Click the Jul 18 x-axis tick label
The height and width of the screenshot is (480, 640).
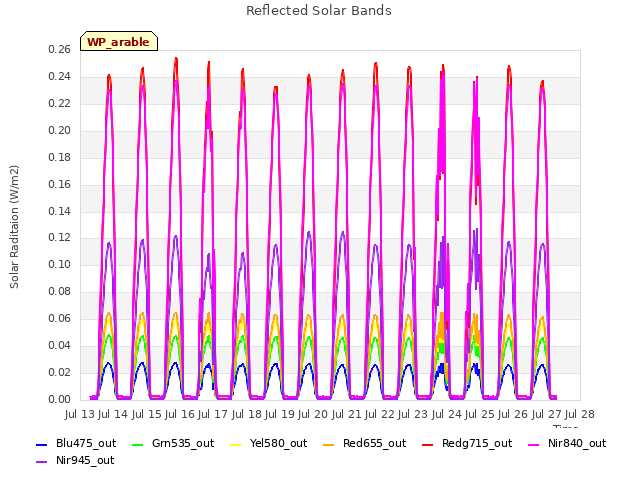247,414
